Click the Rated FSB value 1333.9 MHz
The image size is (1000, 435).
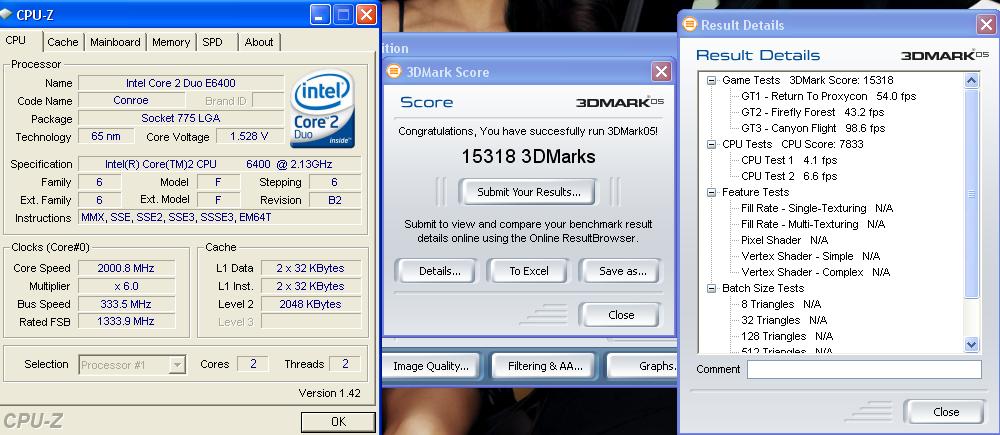click(x=126, y=321)
